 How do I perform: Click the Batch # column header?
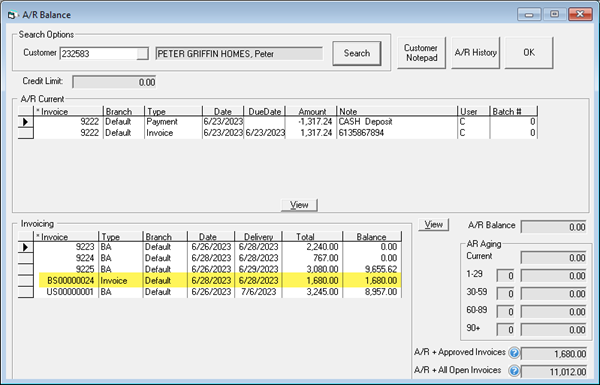[514, 111]
